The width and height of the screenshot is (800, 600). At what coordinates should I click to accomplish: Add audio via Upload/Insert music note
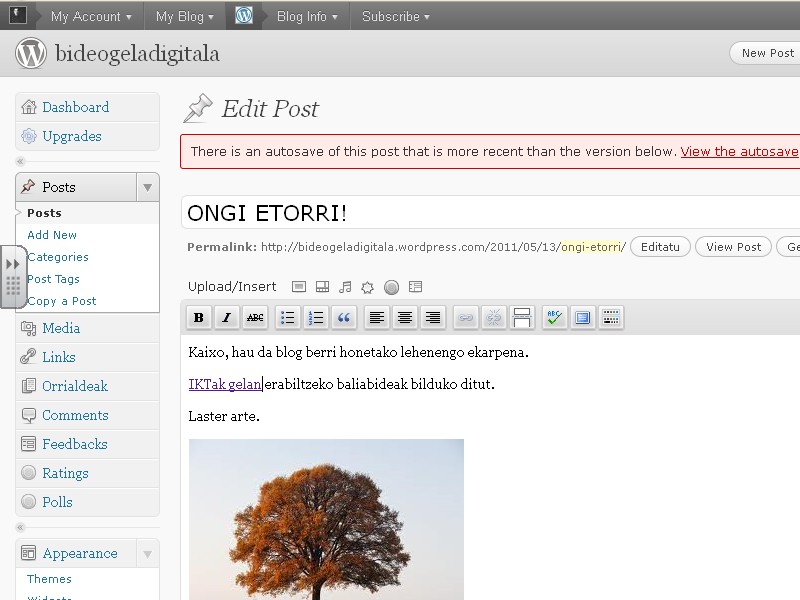pos(345,287)
